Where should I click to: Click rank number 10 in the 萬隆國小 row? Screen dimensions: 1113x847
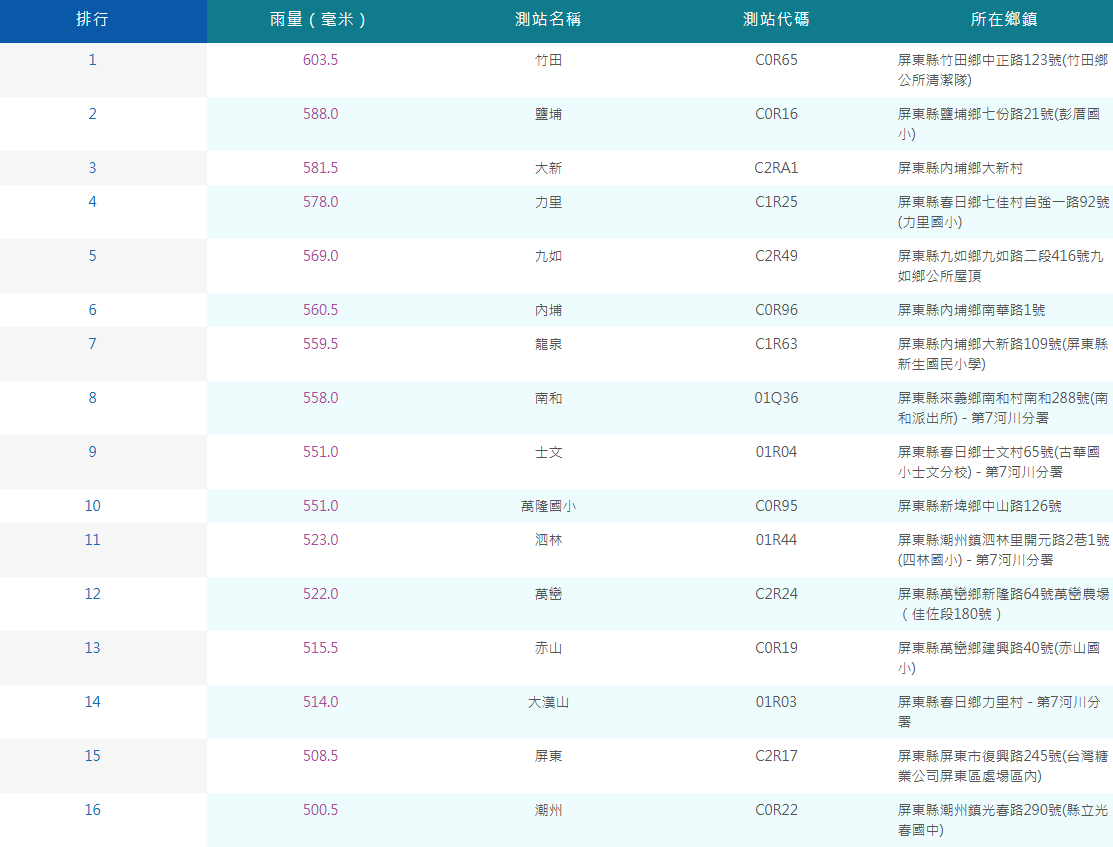[x=92, y=506]
